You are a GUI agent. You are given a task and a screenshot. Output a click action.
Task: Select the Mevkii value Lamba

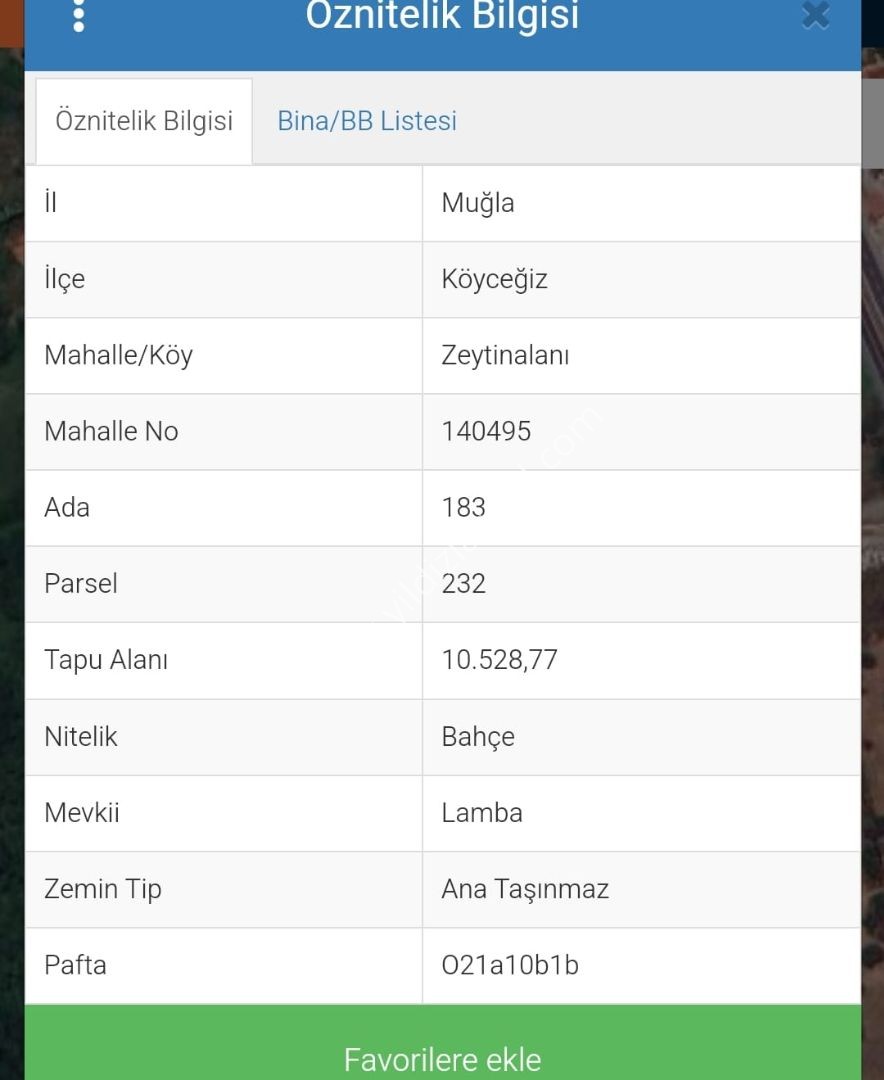[x=482, y=813]
